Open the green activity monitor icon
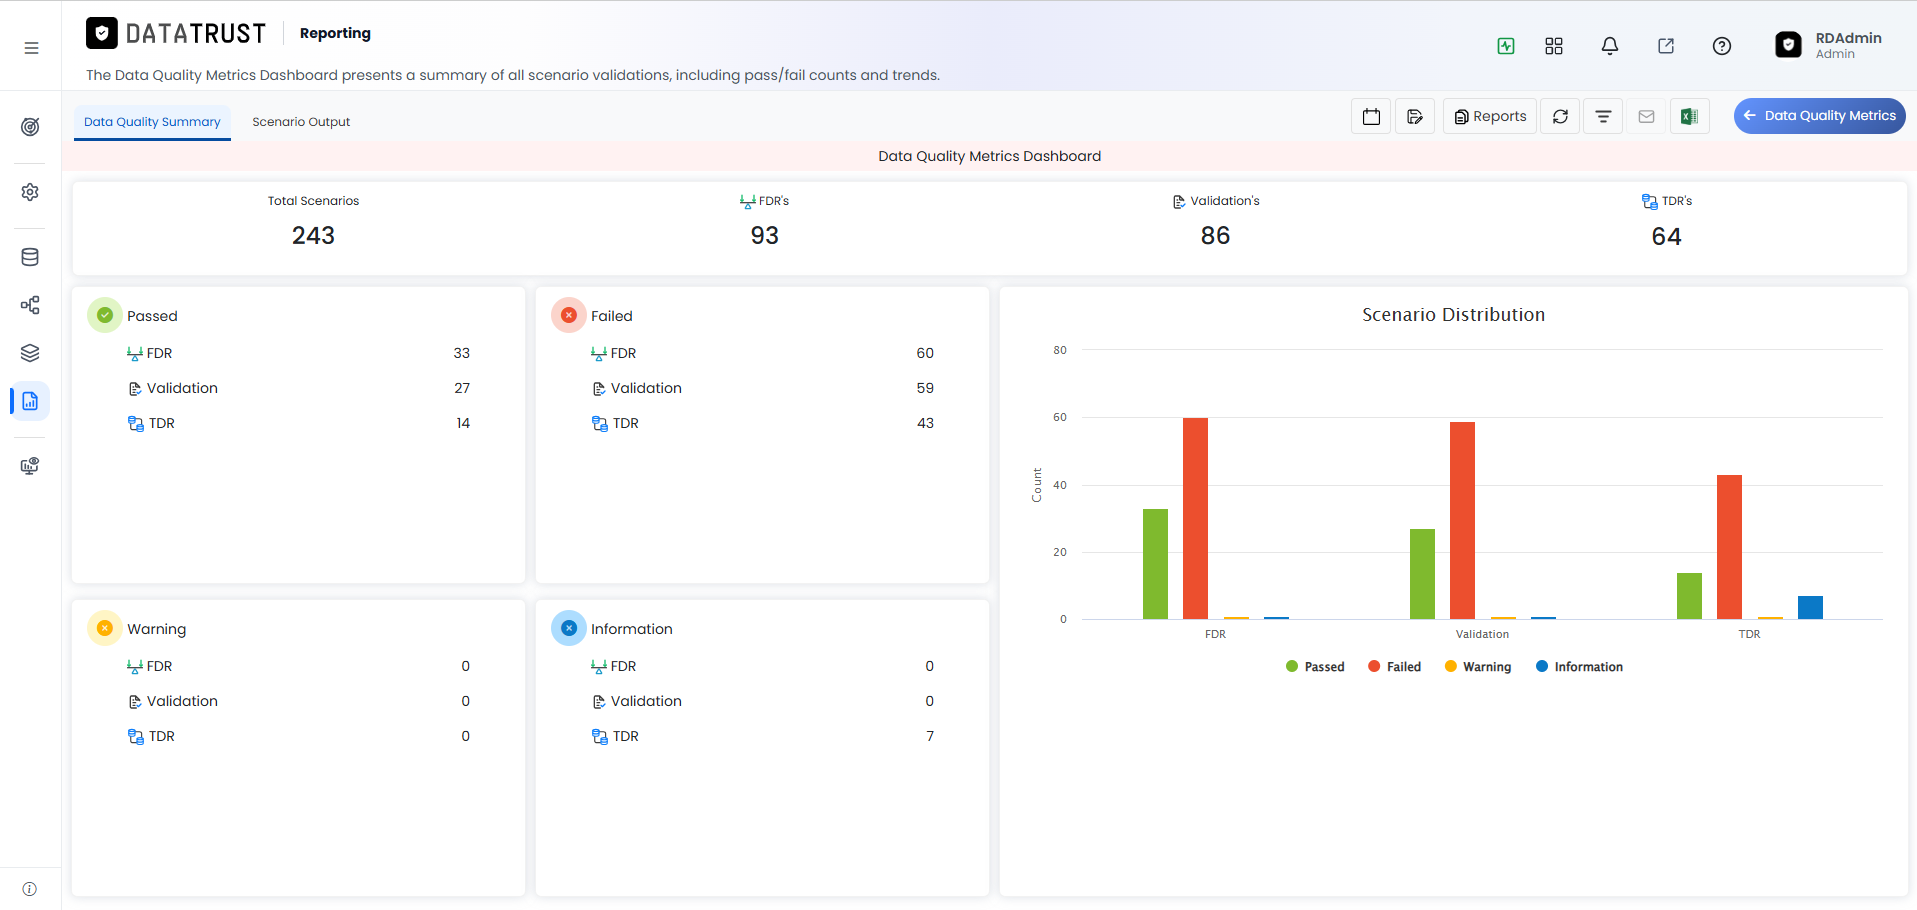This screenshot has width=1917, height=910. (x=1506, y=46)
